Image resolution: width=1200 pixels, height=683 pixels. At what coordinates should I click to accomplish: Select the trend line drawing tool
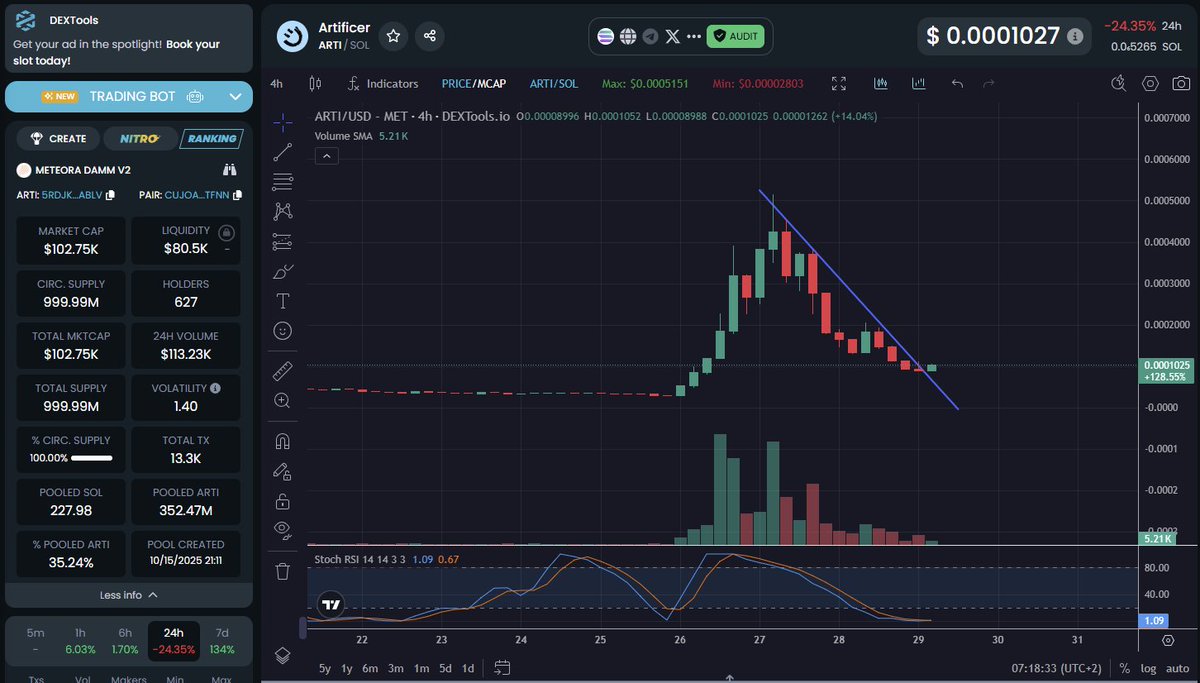tap(283, 152)
